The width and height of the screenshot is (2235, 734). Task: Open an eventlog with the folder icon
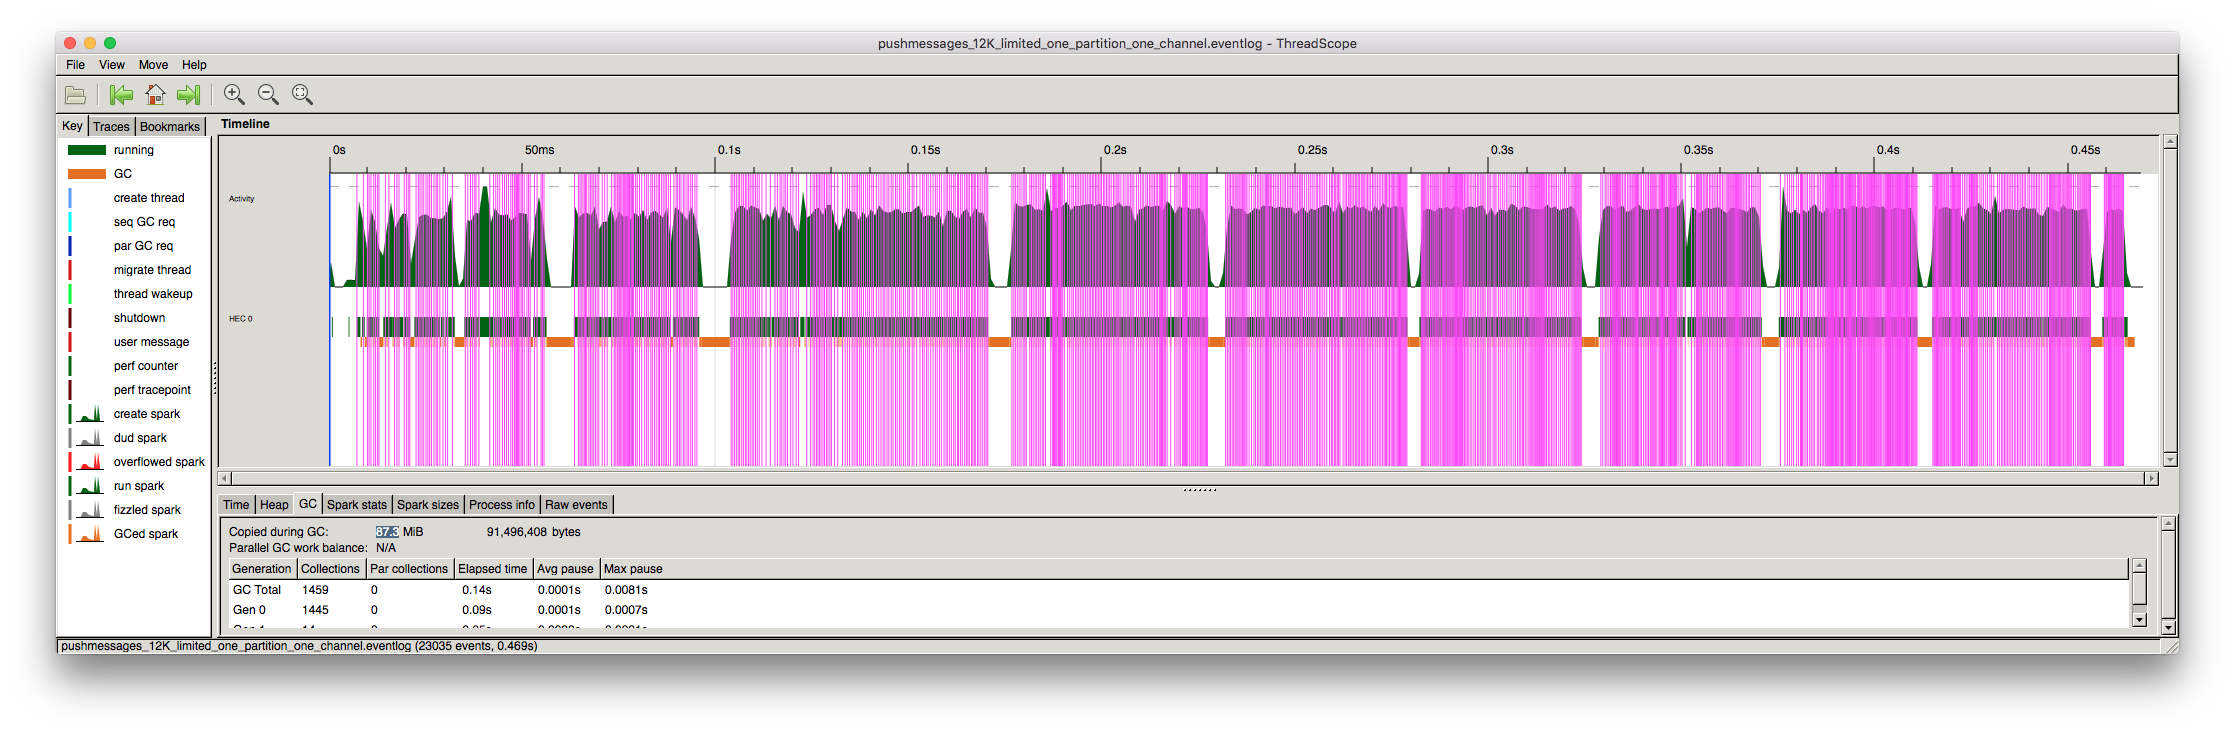tap(75, 95)
